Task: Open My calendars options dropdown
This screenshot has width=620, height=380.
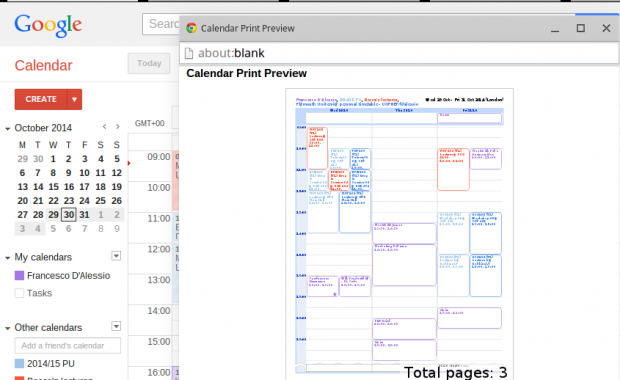Action: click(x=116, y=256)
